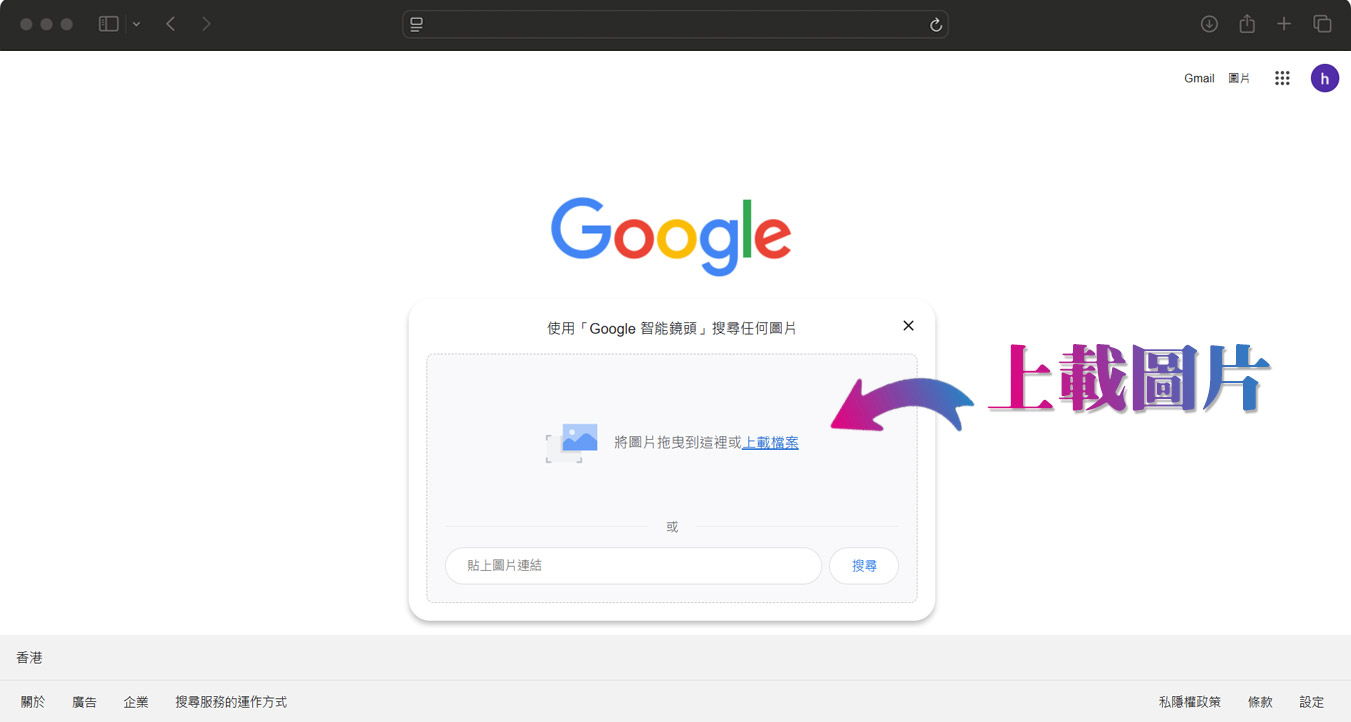Open the 設定 settings menu
Viewport: 1351px width, 722px height.
pyautogui.click(x=1312, y=702)
